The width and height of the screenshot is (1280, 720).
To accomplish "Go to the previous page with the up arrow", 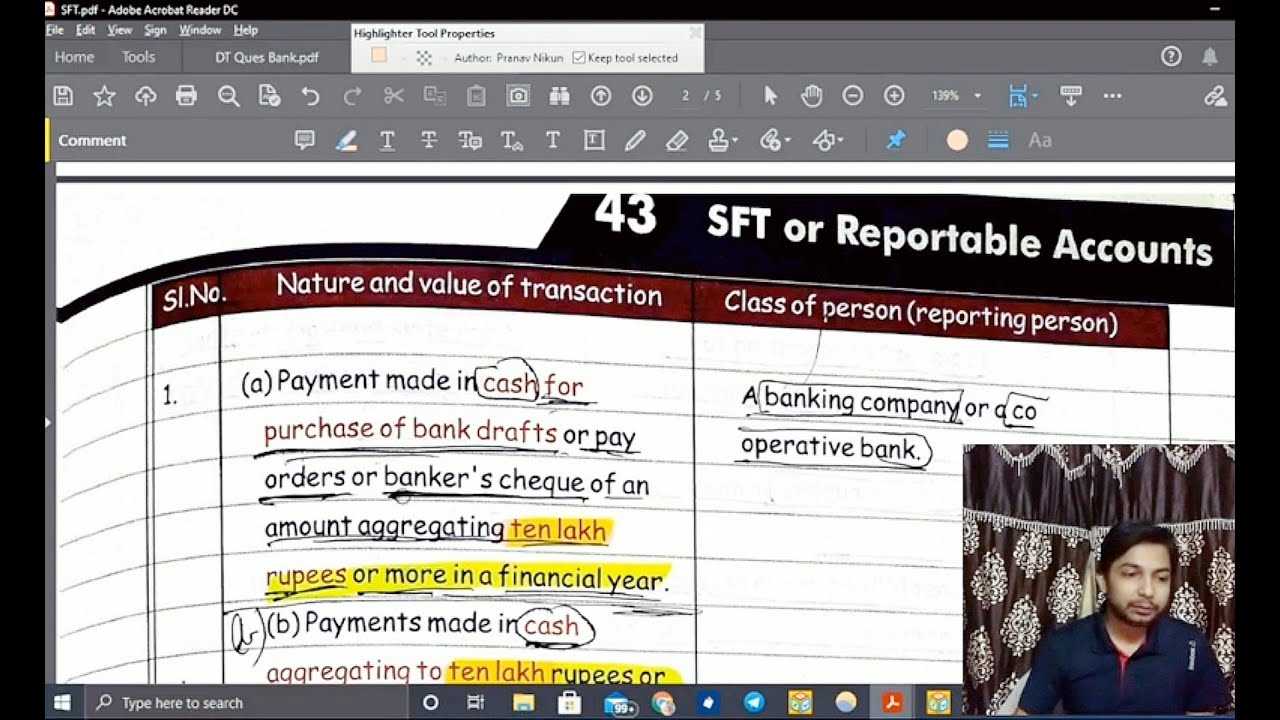I will 601,96.
